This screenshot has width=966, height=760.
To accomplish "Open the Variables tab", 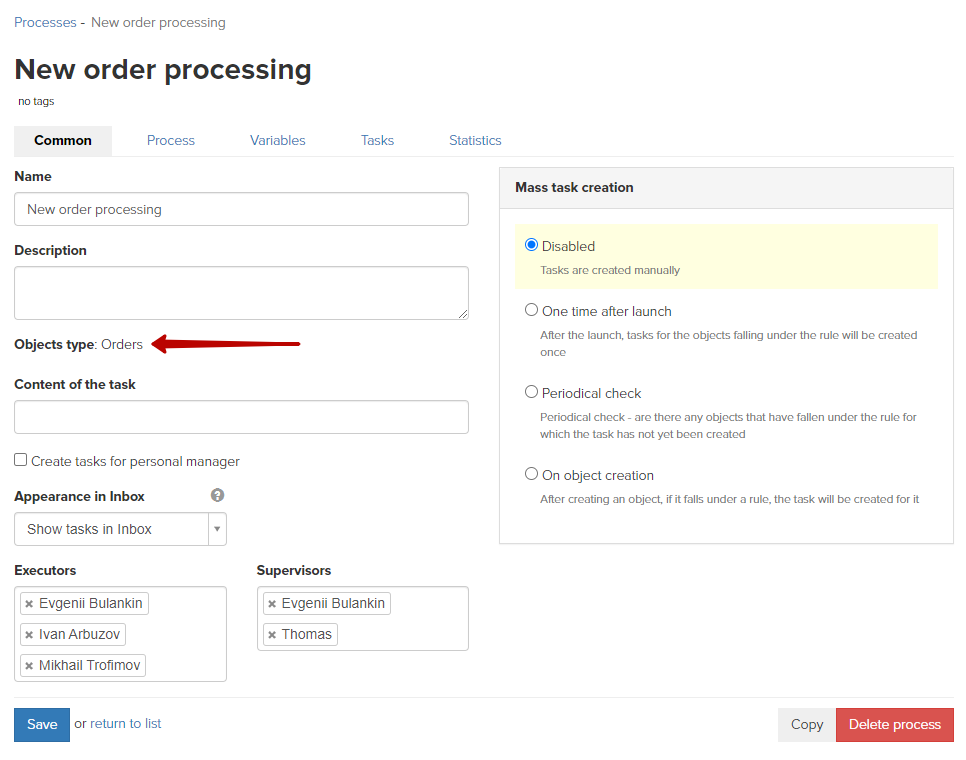I will coord(277,140).
